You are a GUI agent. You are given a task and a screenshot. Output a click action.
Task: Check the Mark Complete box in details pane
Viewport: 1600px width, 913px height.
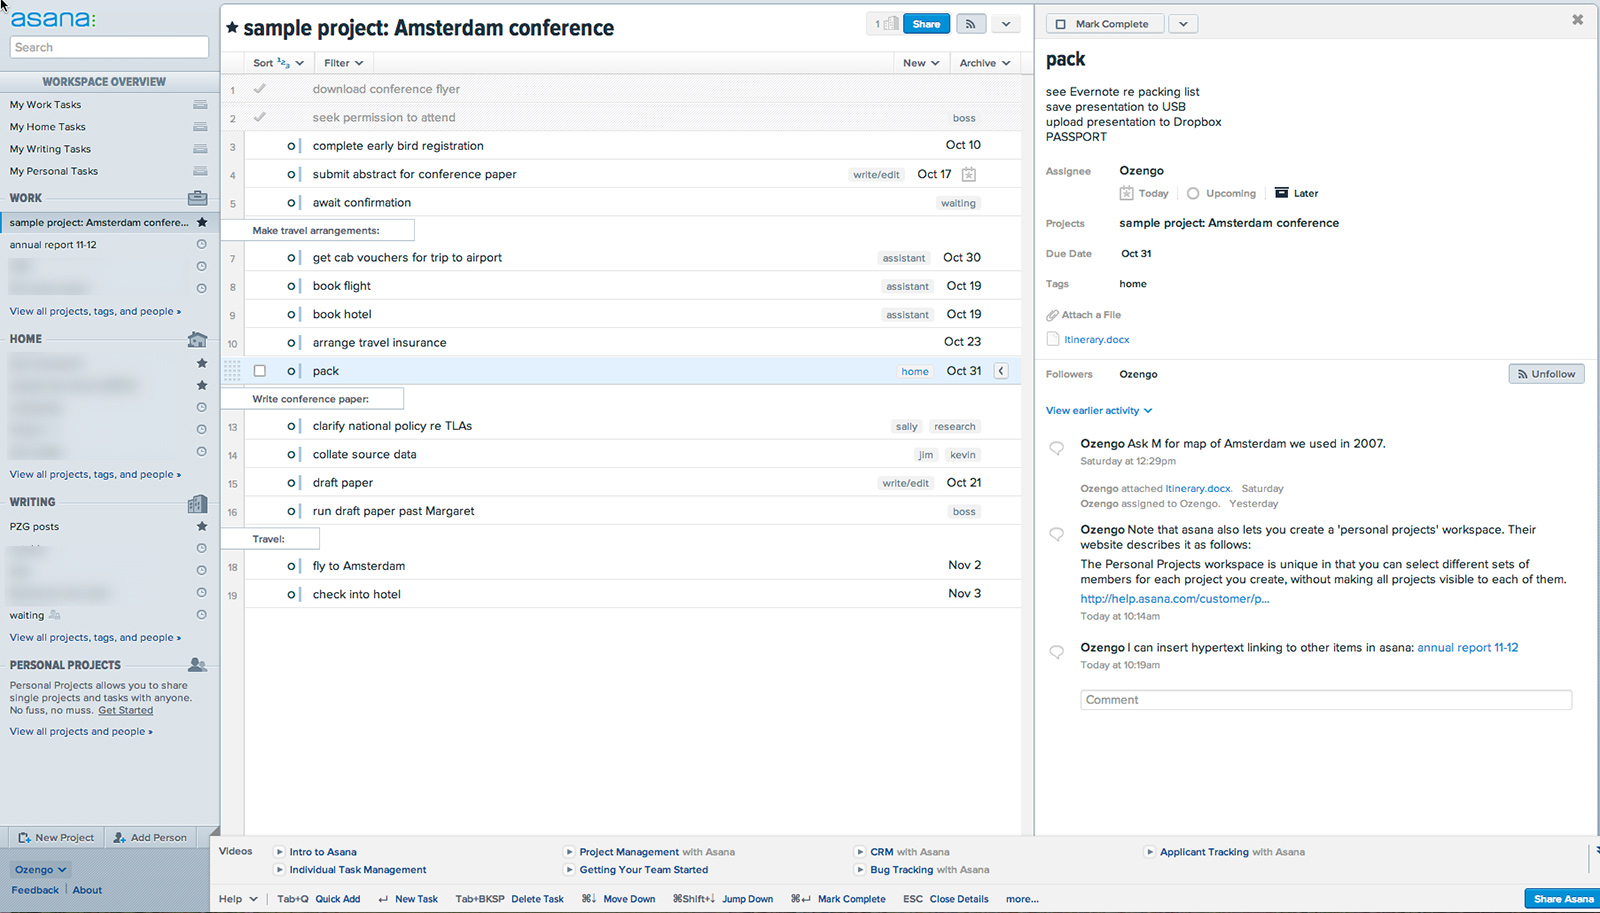click(1061, 24)
